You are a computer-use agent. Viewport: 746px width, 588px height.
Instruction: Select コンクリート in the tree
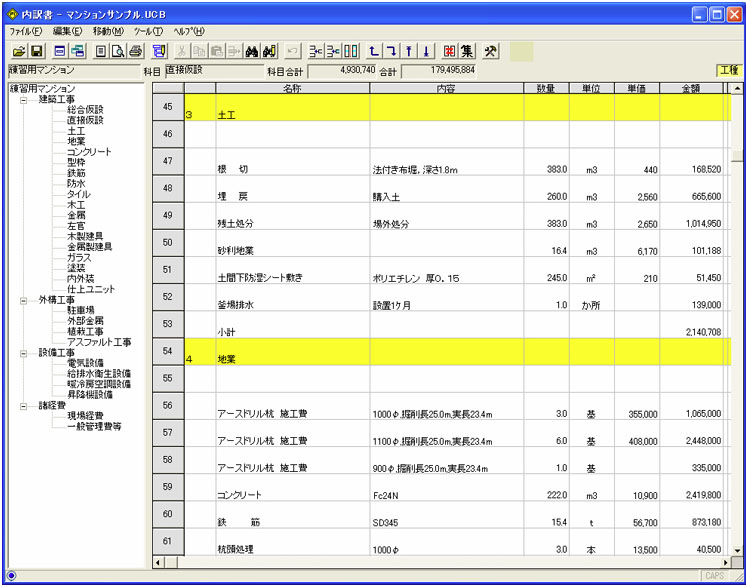[x=89, y=152]
